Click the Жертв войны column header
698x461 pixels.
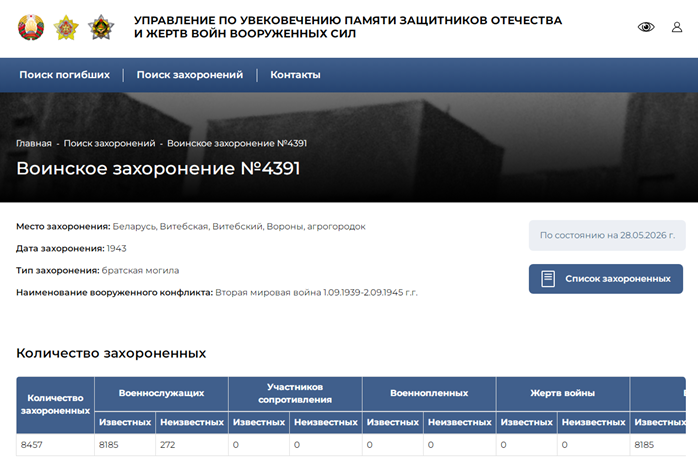[563, 393]
